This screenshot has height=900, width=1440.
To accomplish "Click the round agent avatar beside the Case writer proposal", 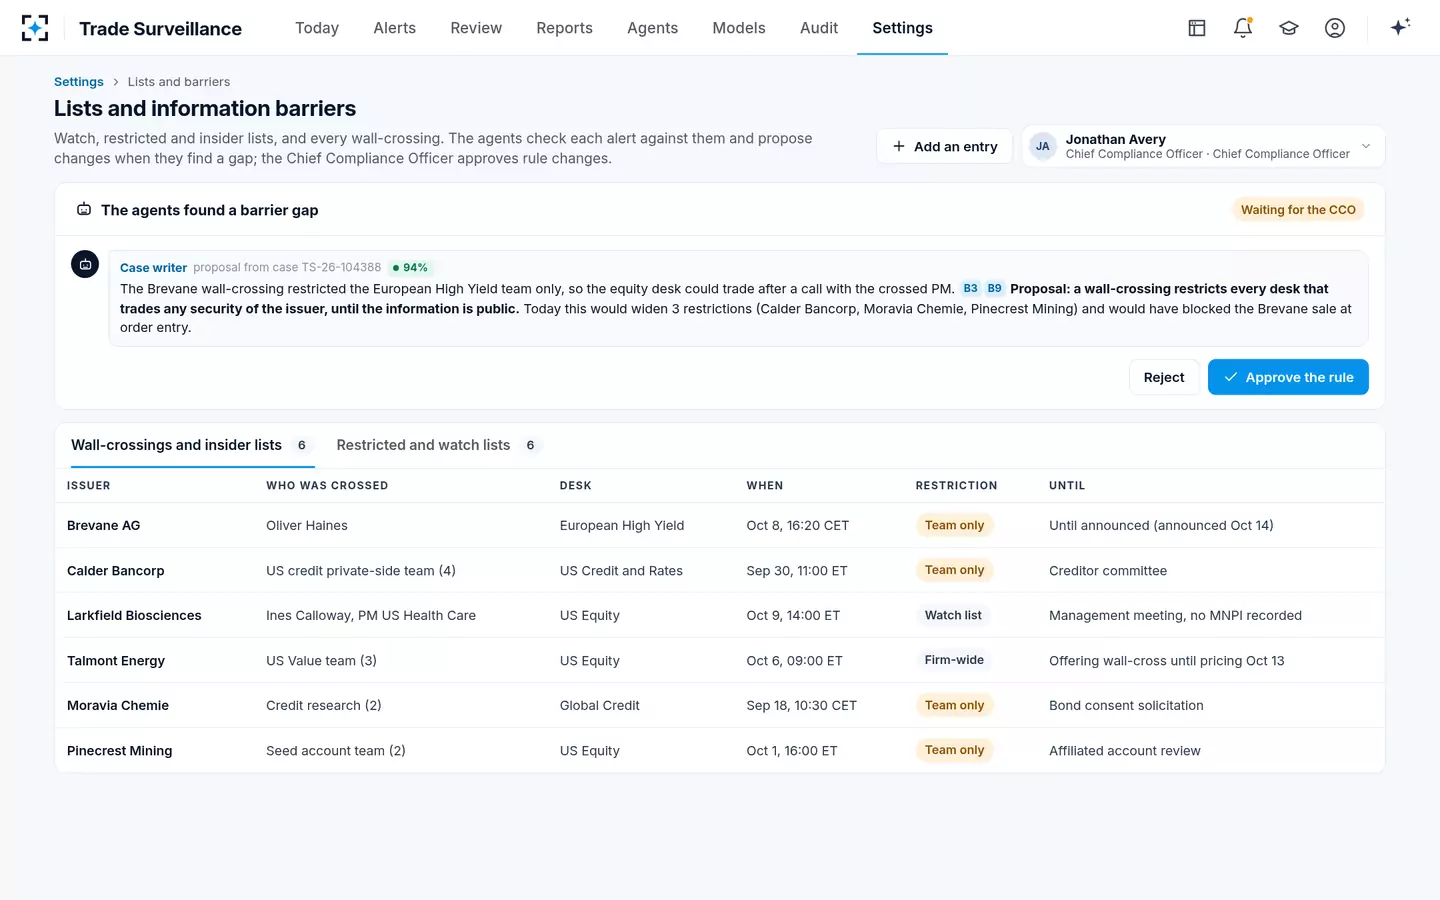I will coord(85,264).
